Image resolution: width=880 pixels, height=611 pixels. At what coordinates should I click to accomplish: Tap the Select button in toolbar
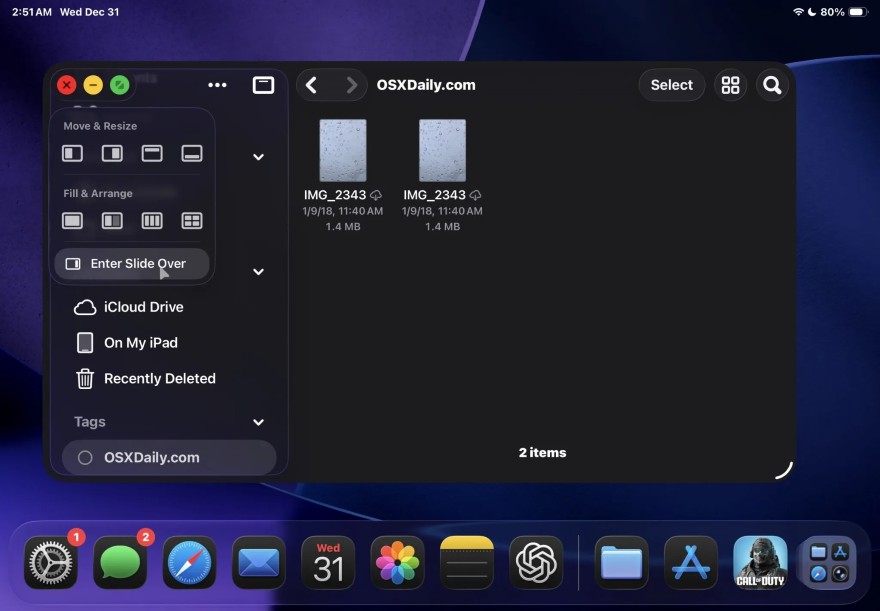pos(671,85)
